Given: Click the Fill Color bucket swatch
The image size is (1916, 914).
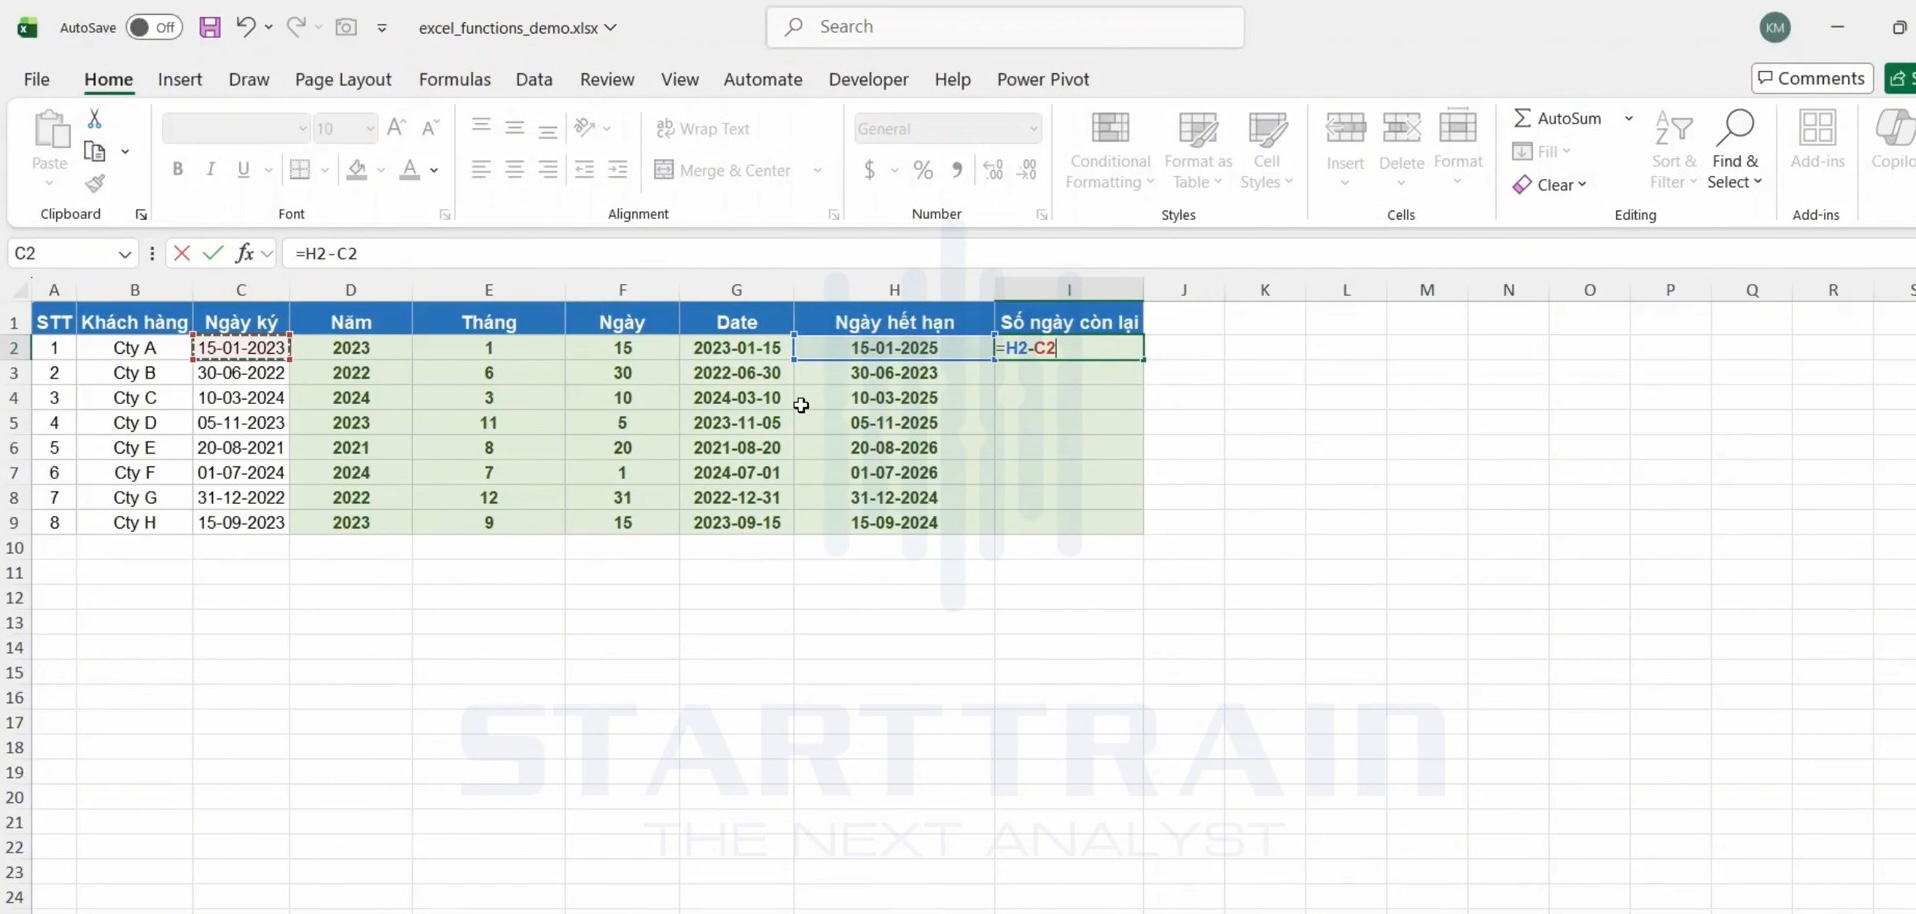Looking at the screenshot, I should point(357,170).
